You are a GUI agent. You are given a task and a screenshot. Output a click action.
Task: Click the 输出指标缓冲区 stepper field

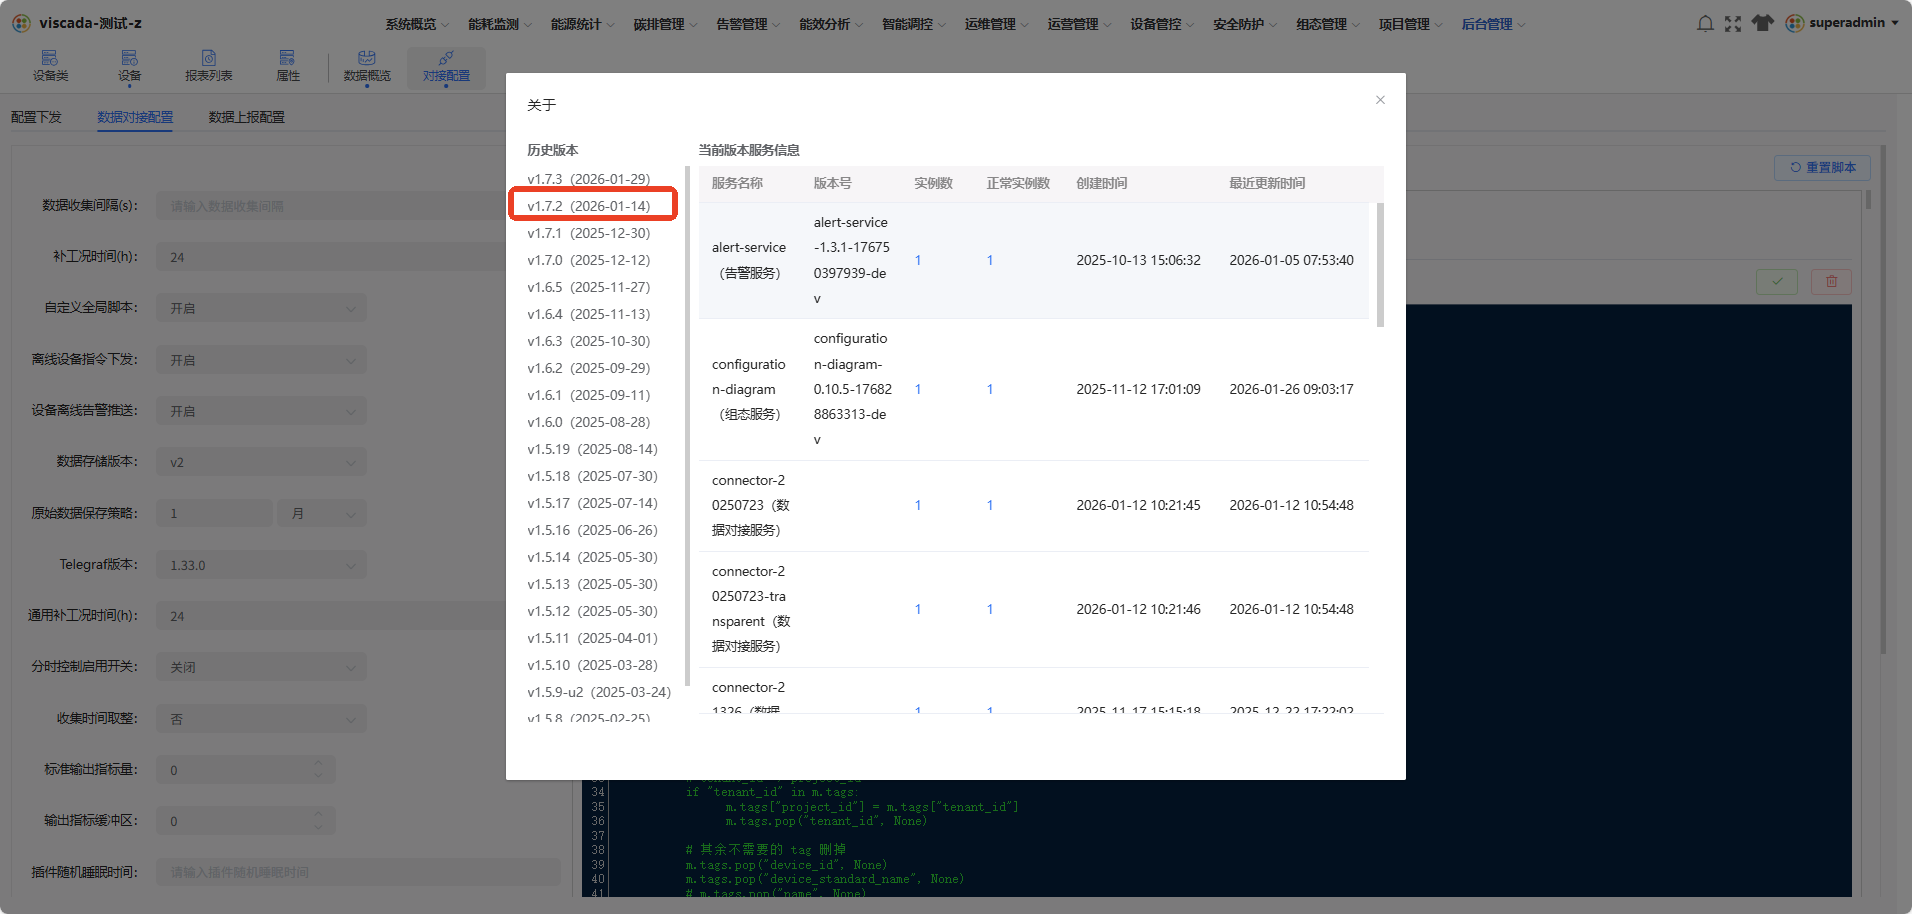coord(245,821)
